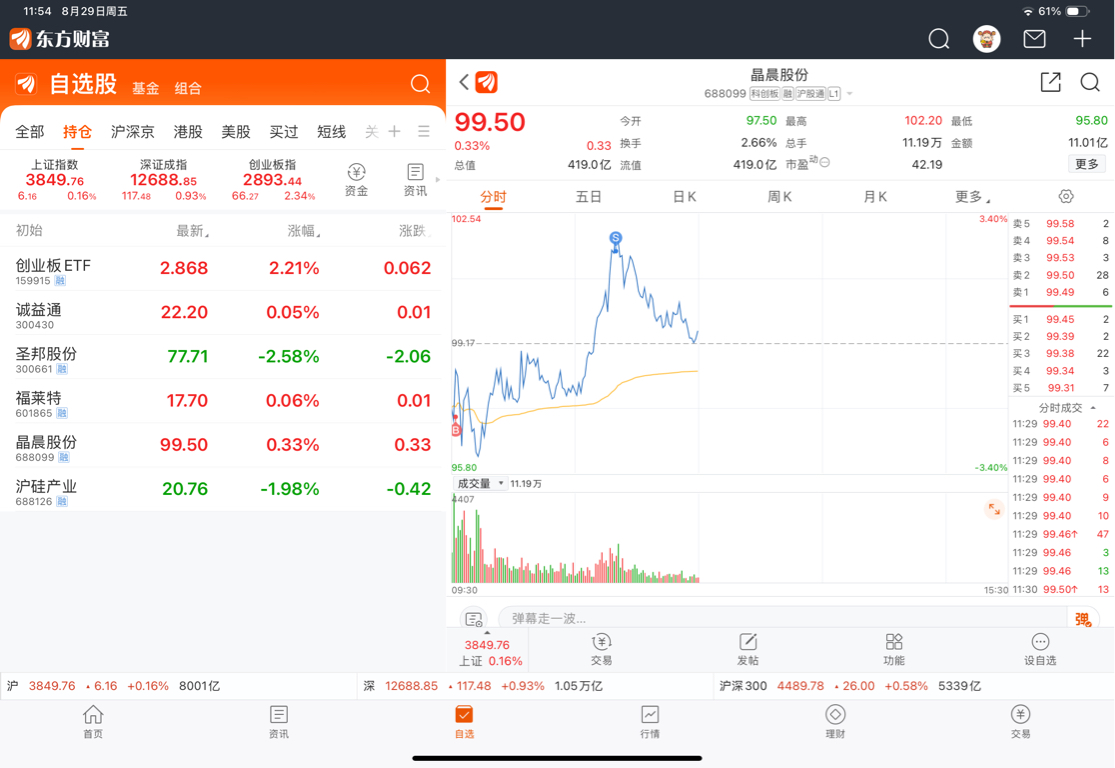Image resolution: width=1115 pixels, height=768 pixels.
Task: Open 资讯 news icon beside indices
Action: coord(415,180)
